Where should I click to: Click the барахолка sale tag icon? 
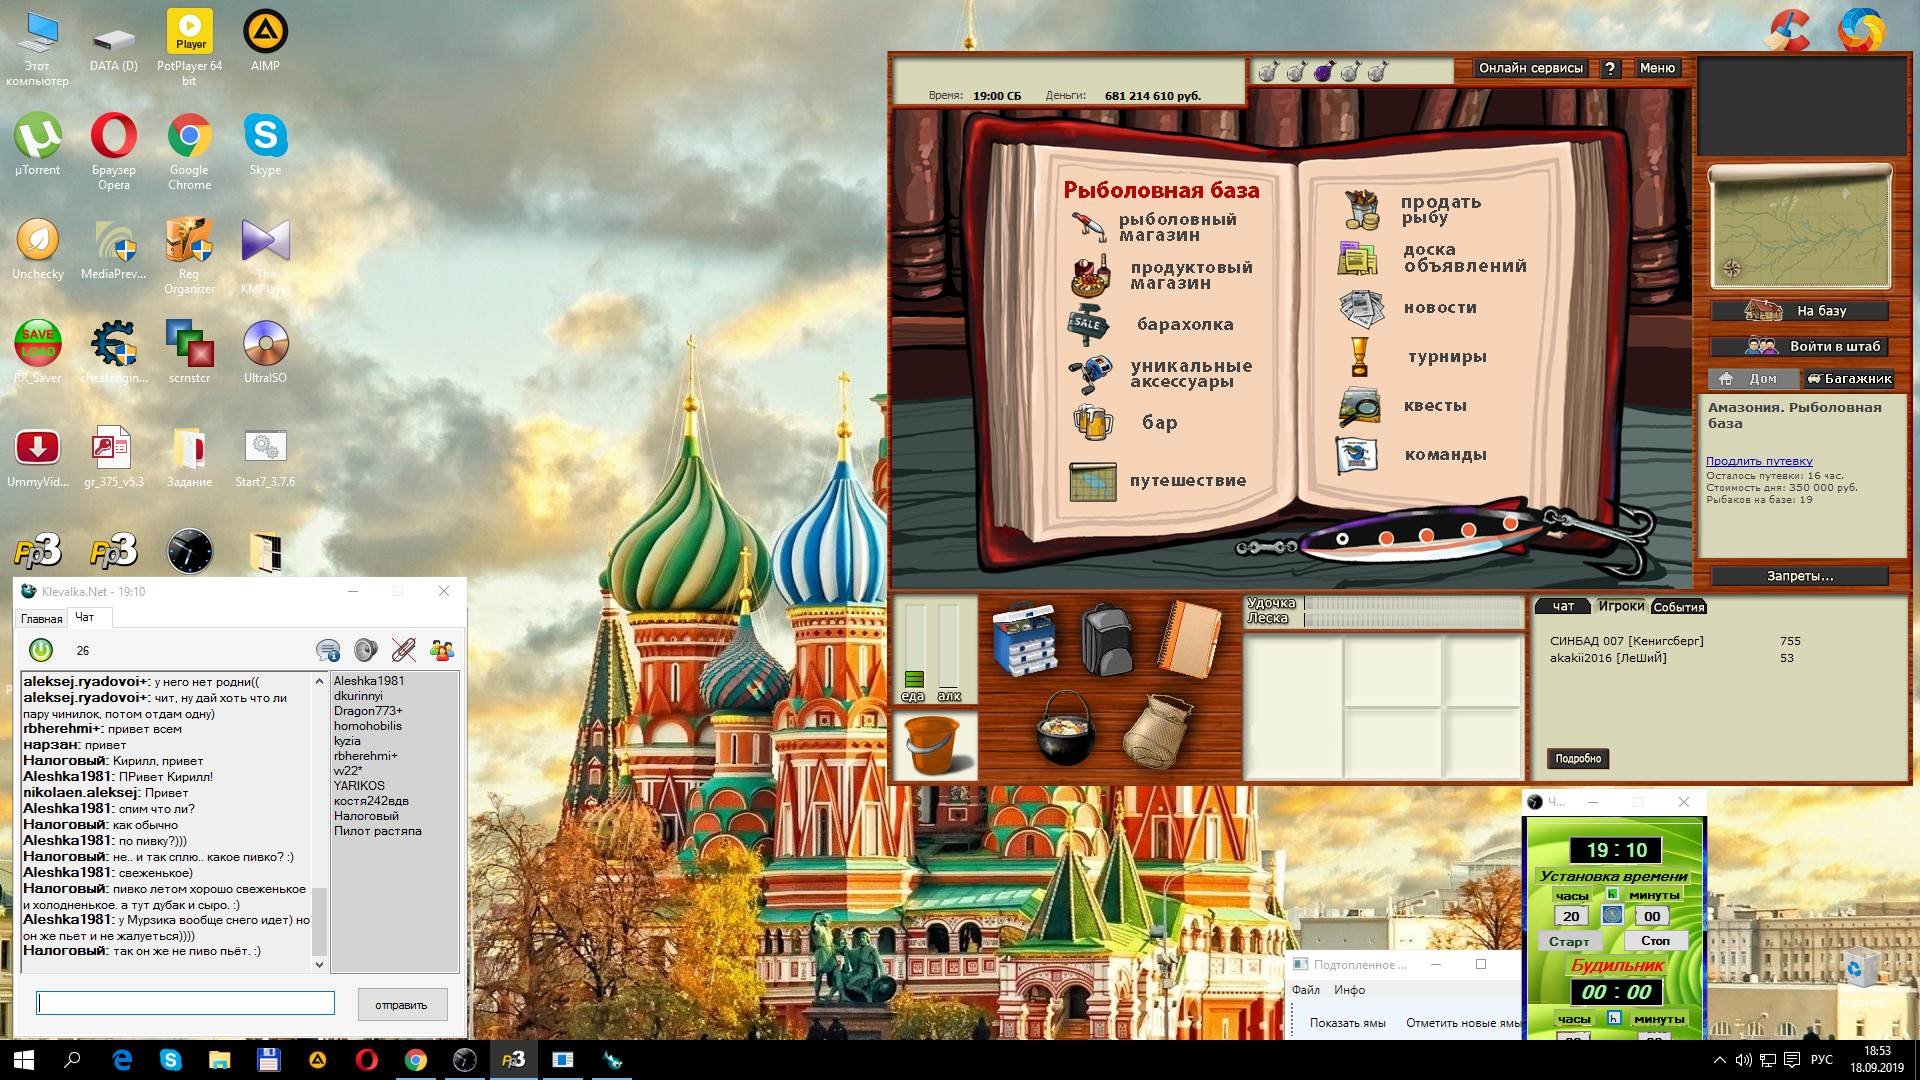(x=1089, y=324)
